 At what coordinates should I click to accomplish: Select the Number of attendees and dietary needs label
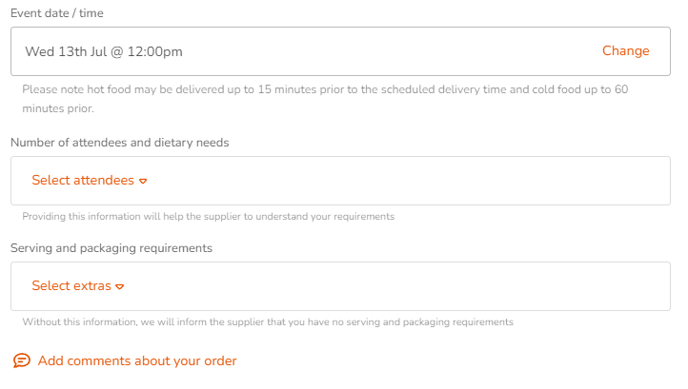pos(120,143)
